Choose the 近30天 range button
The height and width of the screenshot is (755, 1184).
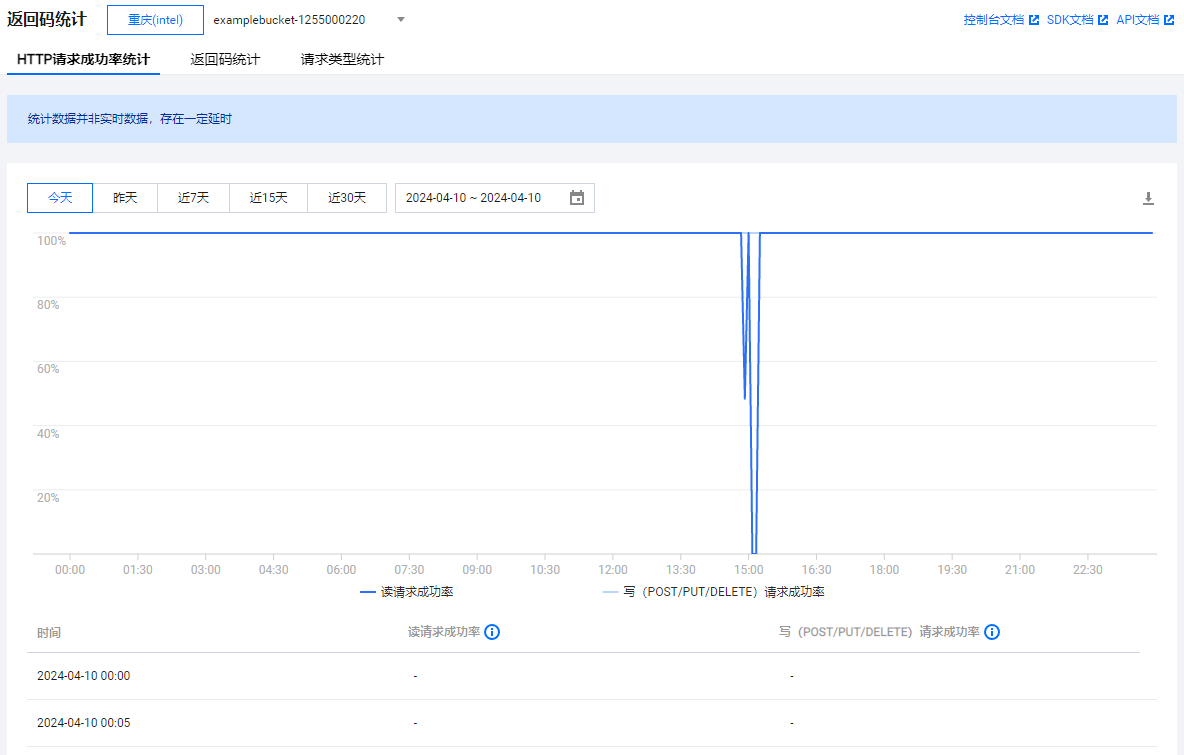347,198
